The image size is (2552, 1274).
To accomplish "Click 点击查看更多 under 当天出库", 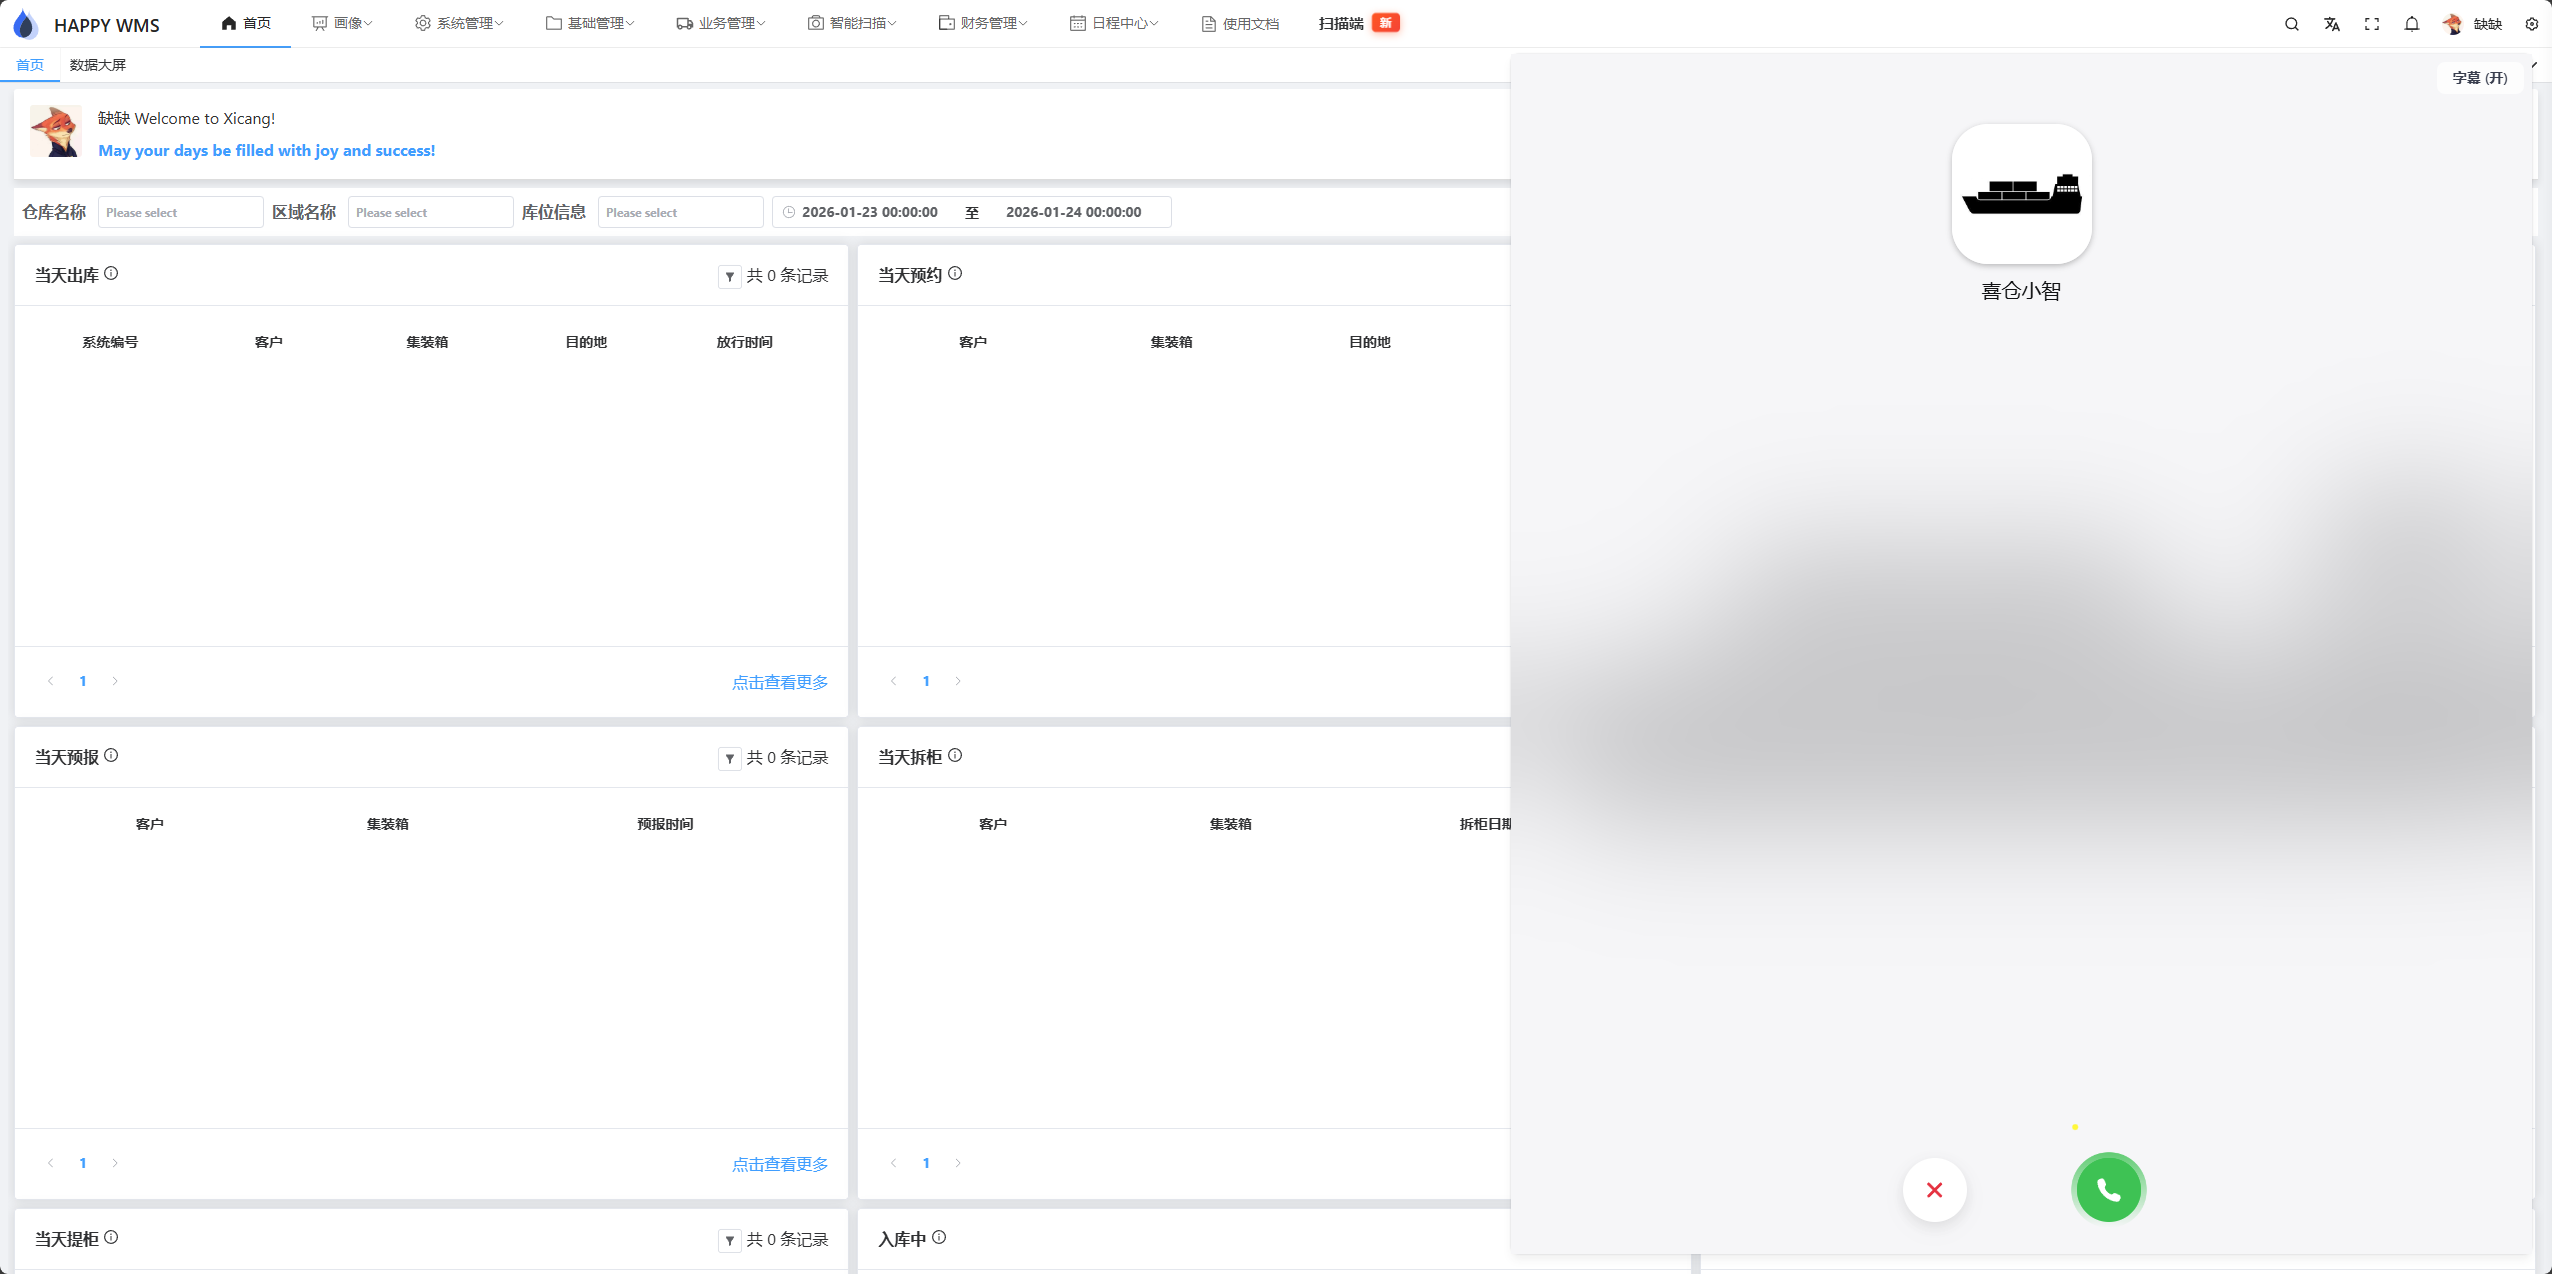I will 779,681.
